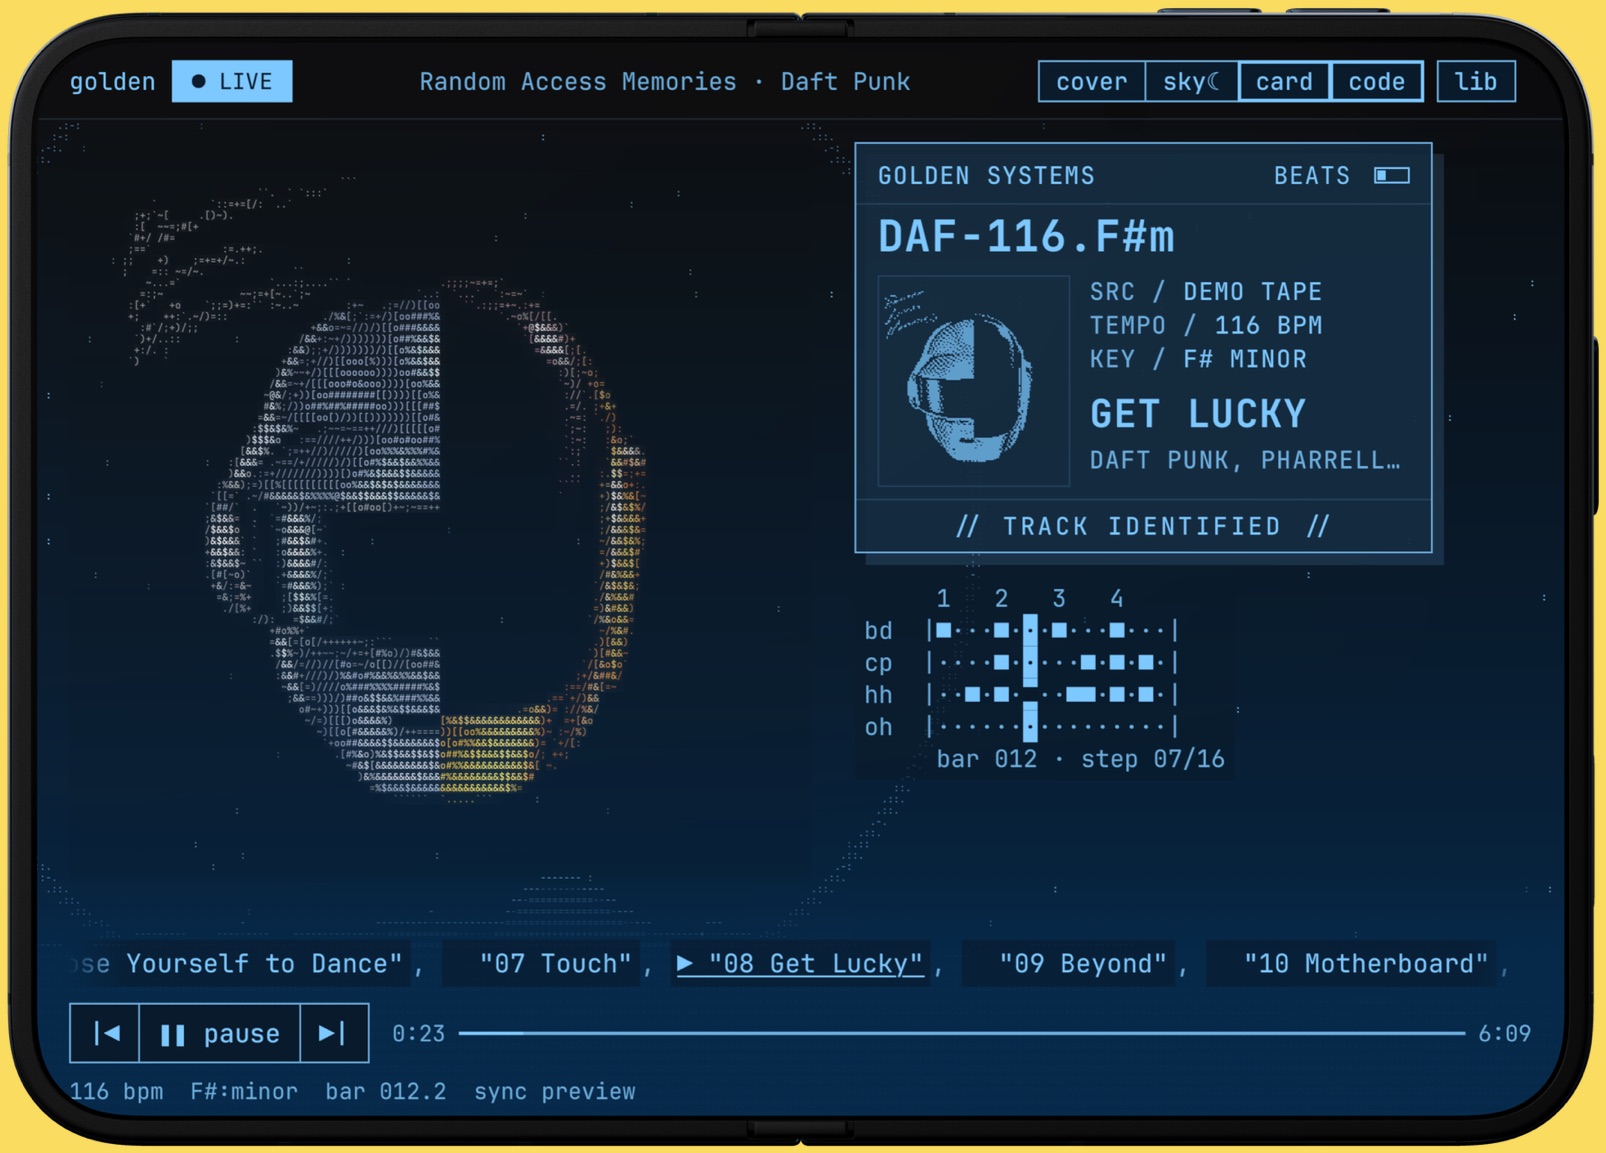Click the "KEY / F# MINOR" line
This screenshot has width=1606, height=1153.
[x=1198, y=359]
